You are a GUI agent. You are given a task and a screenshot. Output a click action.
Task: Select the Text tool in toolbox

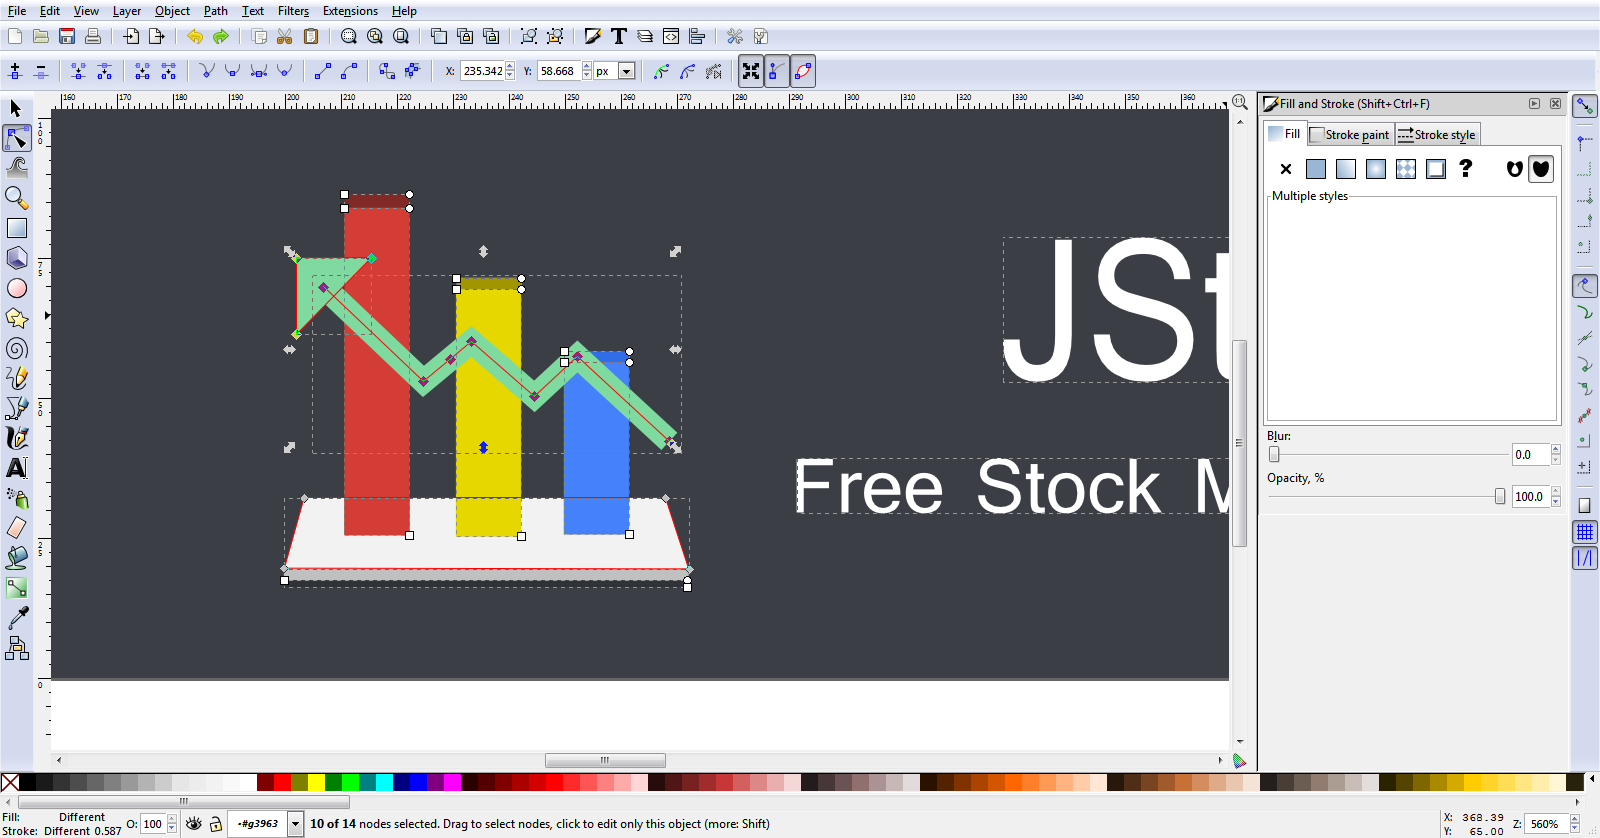tap(16, 468)
